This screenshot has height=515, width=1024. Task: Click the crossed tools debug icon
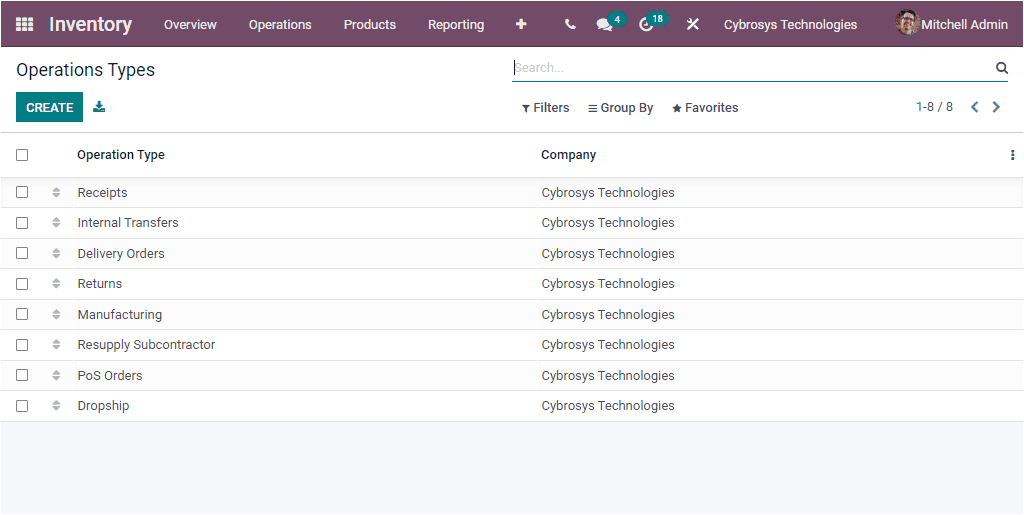click(692, 24)
